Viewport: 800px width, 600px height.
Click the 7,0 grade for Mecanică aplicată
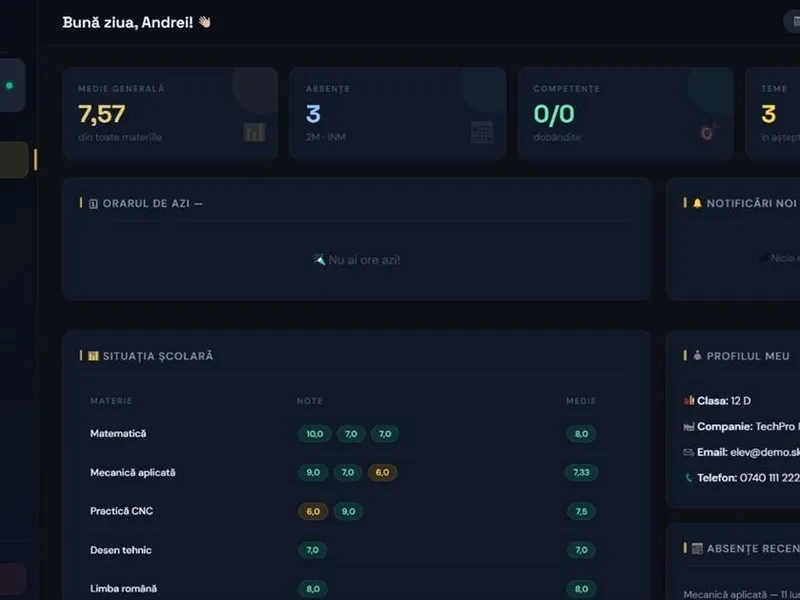pyautogui.click(x=348, y=472)
